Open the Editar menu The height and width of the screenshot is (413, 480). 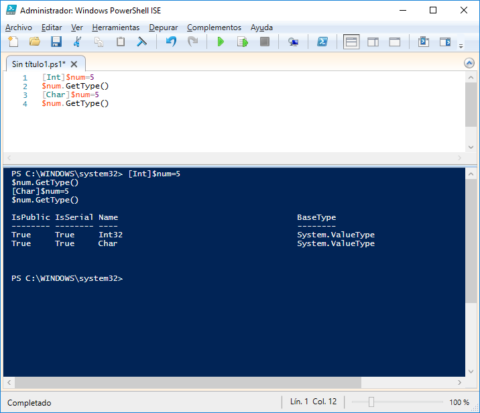pos(52,27)
